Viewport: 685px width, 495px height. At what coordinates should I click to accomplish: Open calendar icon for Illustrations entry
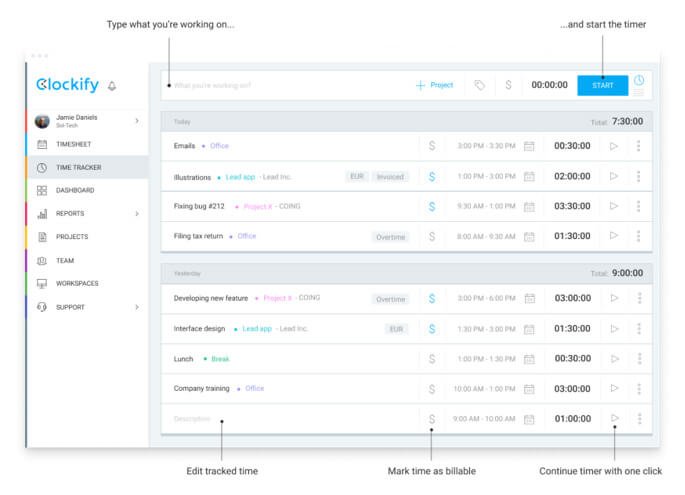pyautogui.click(x=529, y=177)
